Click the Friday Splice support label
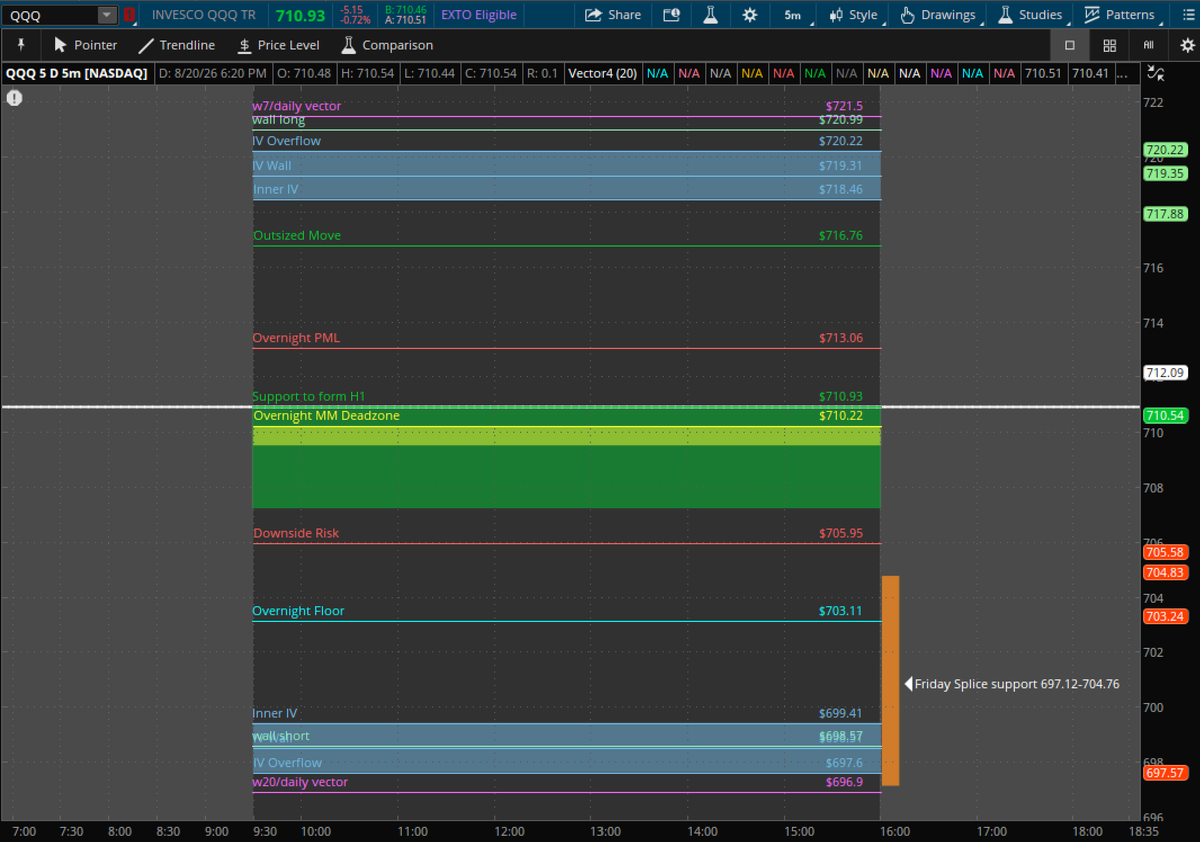Viewport: 1200px width, 842px height. pyautogui.click(x=1017, y=684)
